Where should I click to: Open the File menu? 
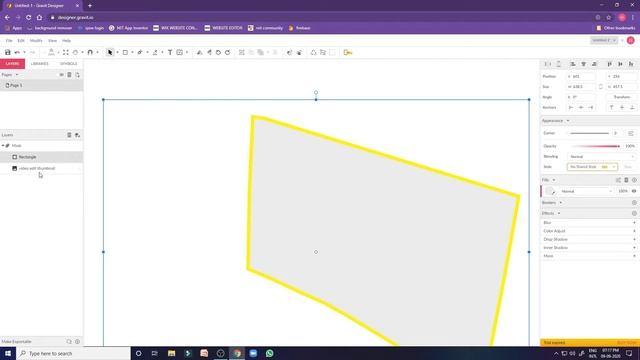(9, 41)
